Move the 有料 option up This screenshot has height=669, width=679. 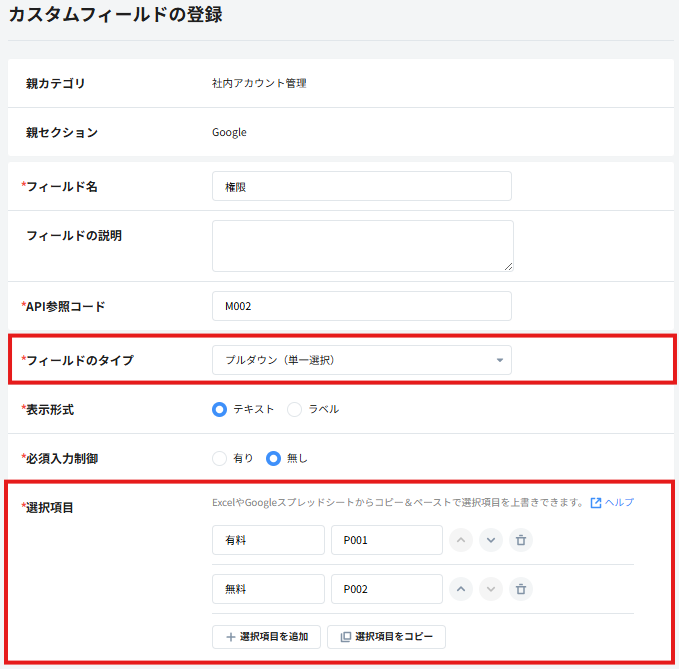coord(461,540)
